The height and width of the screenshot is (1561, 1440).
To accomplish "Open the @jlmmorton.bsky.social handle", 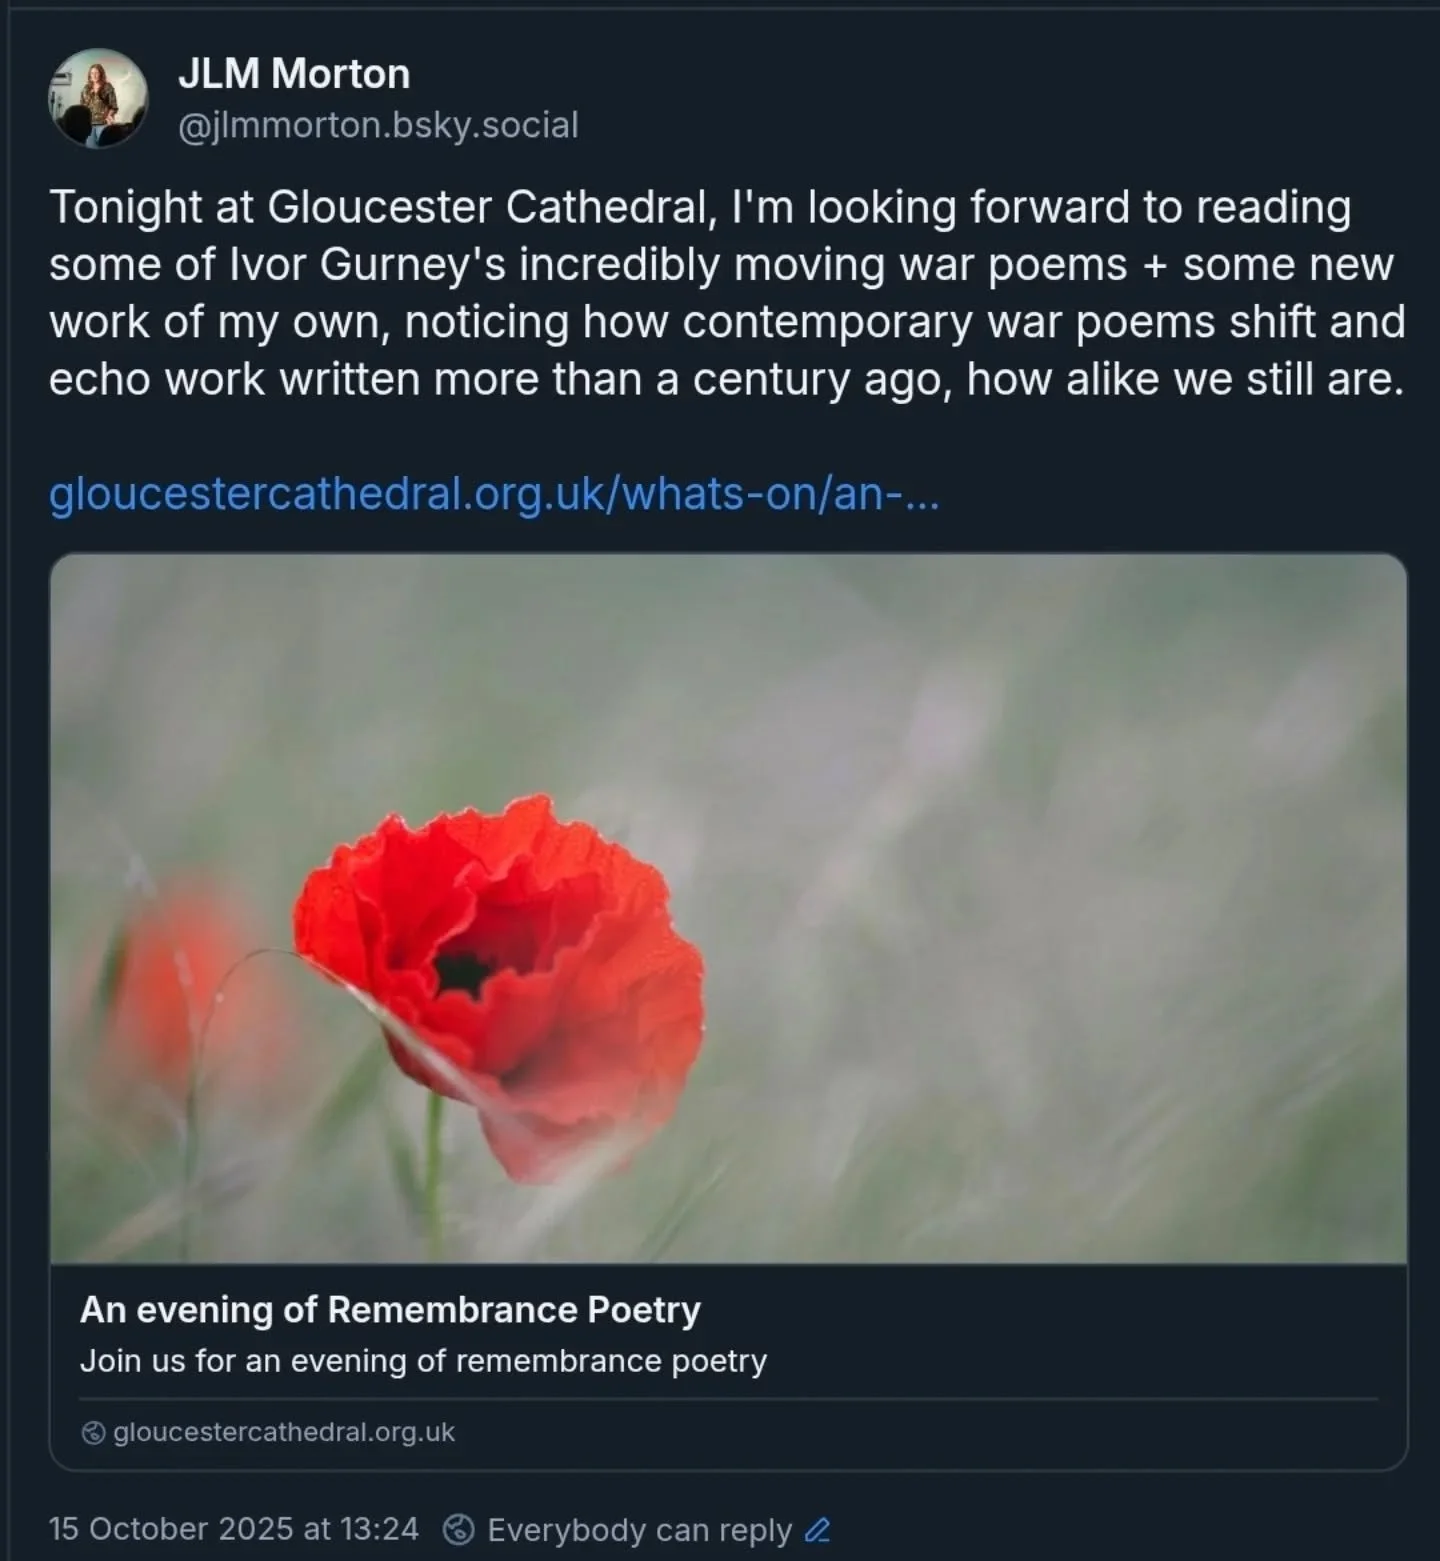I will coord(378,126).
